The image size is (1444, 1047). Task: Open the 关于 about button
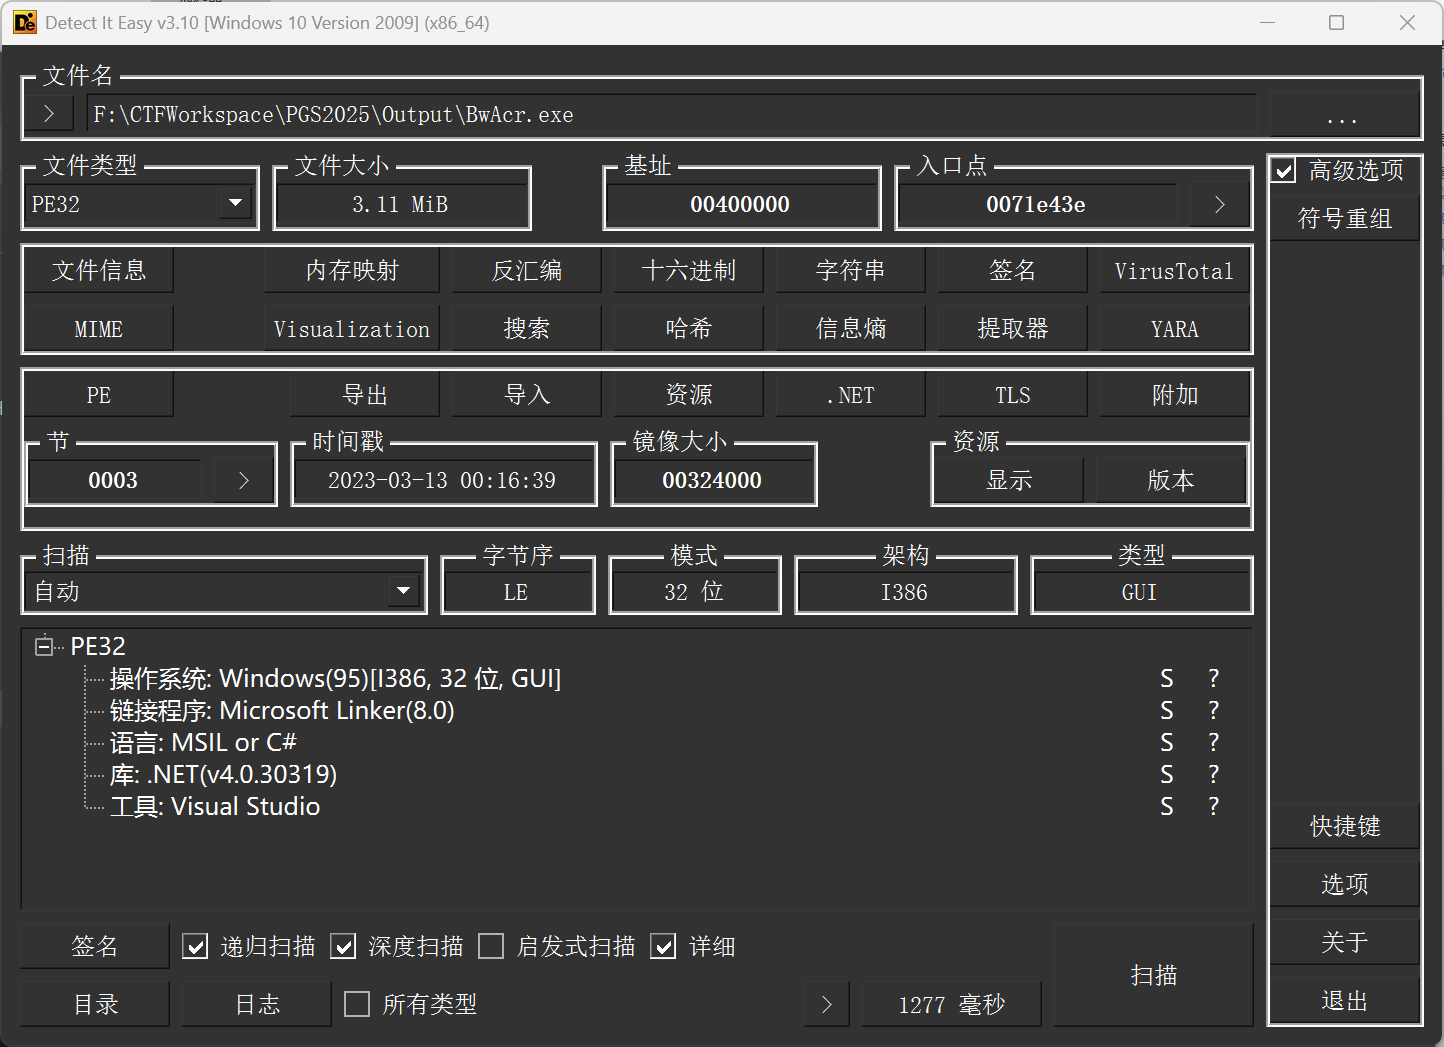[x=1344, y=942]
